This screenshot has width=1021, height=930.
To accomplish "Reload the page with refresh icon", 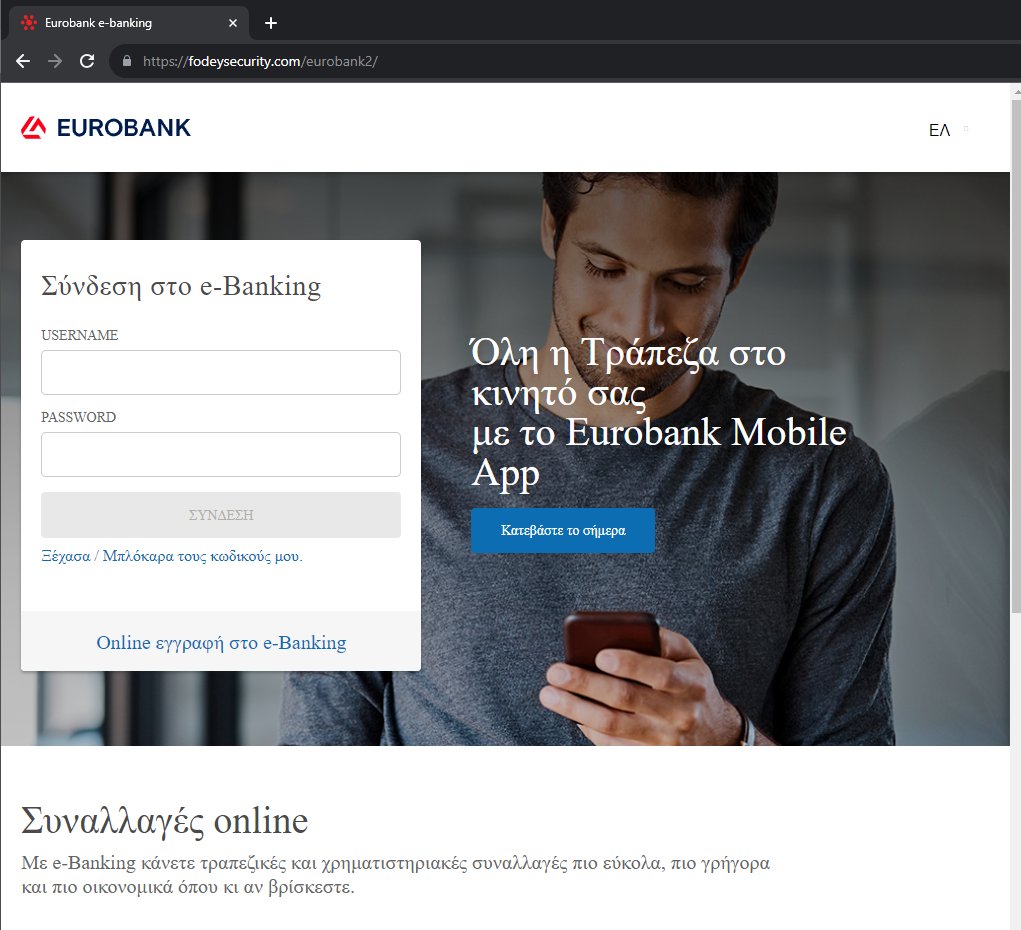I will tap(87, 61).
